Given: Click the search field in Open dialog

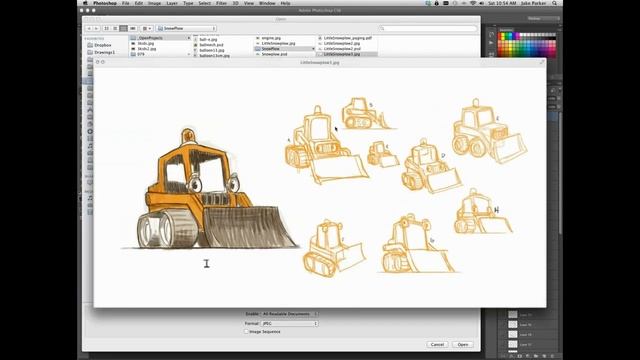Looking at the screenshot, I should pyautogui.click(x=428, y=29).
